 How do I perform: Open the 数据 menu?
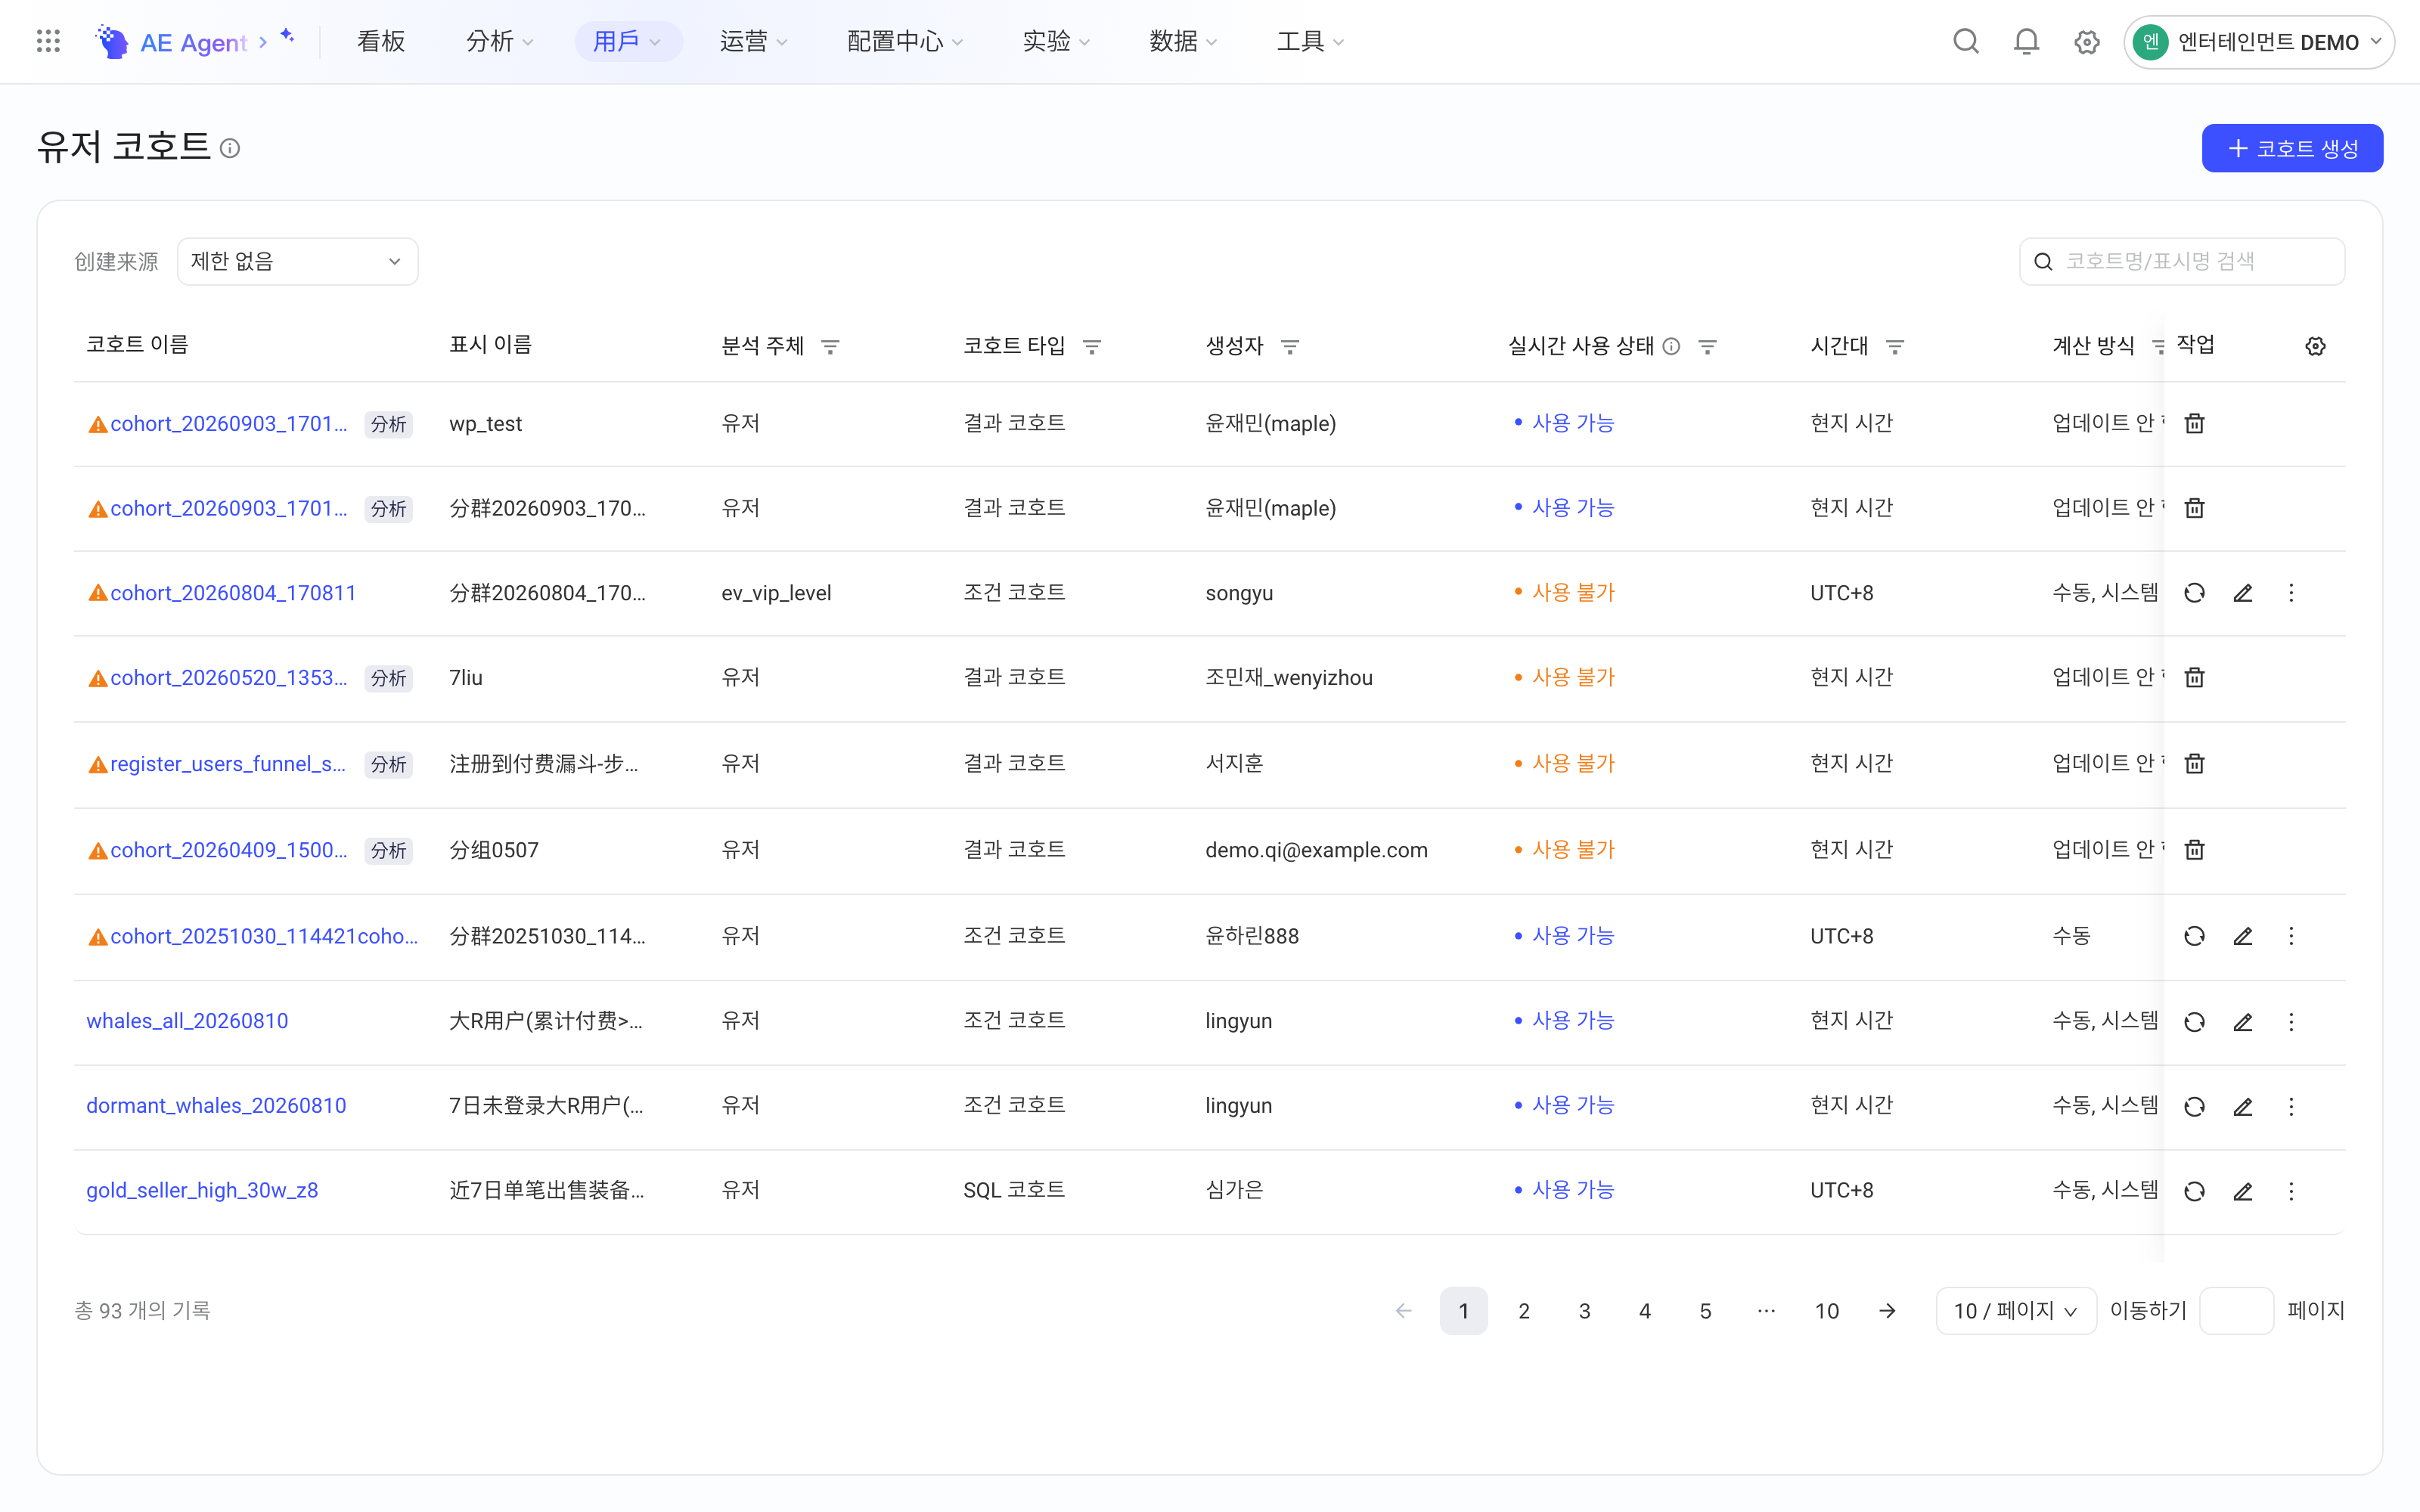[x=1183, y=41]
